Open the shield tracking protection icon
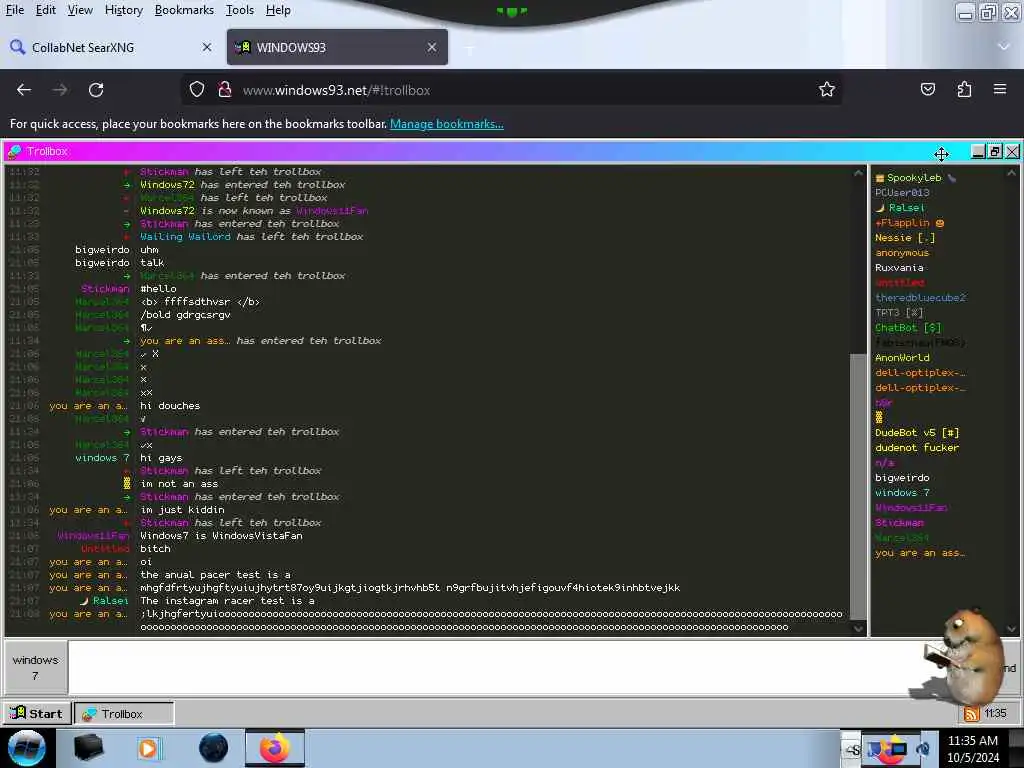The image size is (1024, 768). click(x=197, y=89)
